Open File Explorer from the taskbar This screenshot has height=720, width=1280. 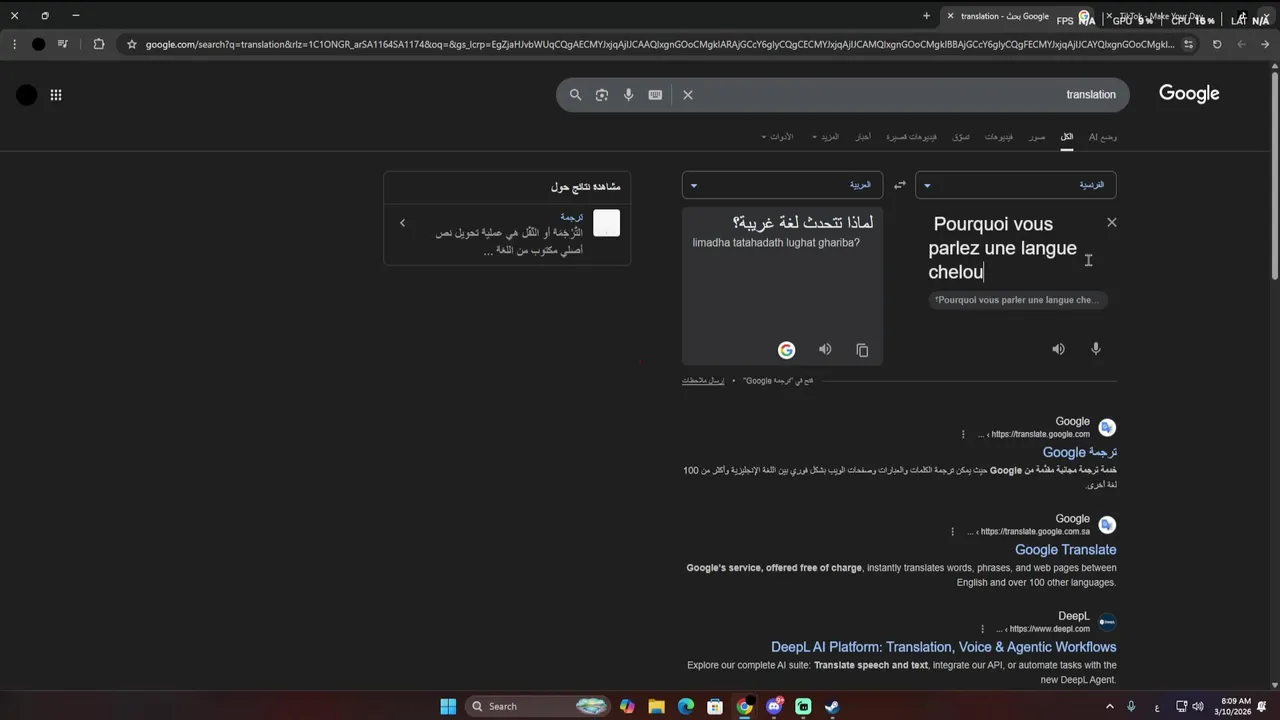657,706
